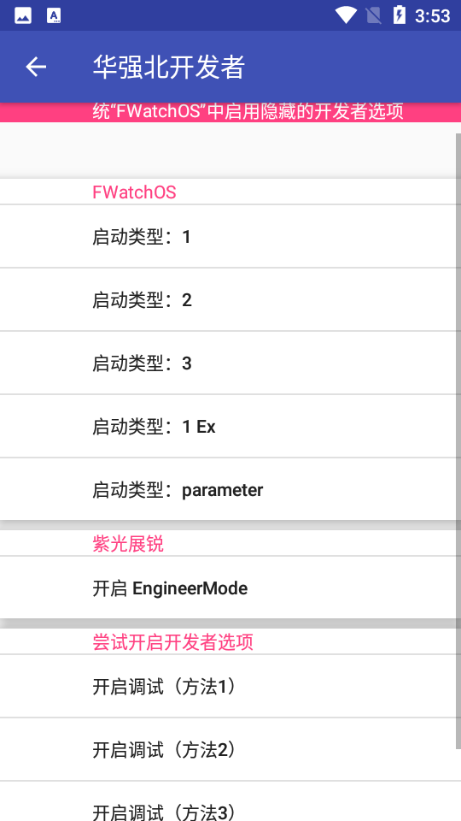This screenshot has width=461, height=821.
Task: Open 开启 EngineerMode option
Action: pos(229,588)
